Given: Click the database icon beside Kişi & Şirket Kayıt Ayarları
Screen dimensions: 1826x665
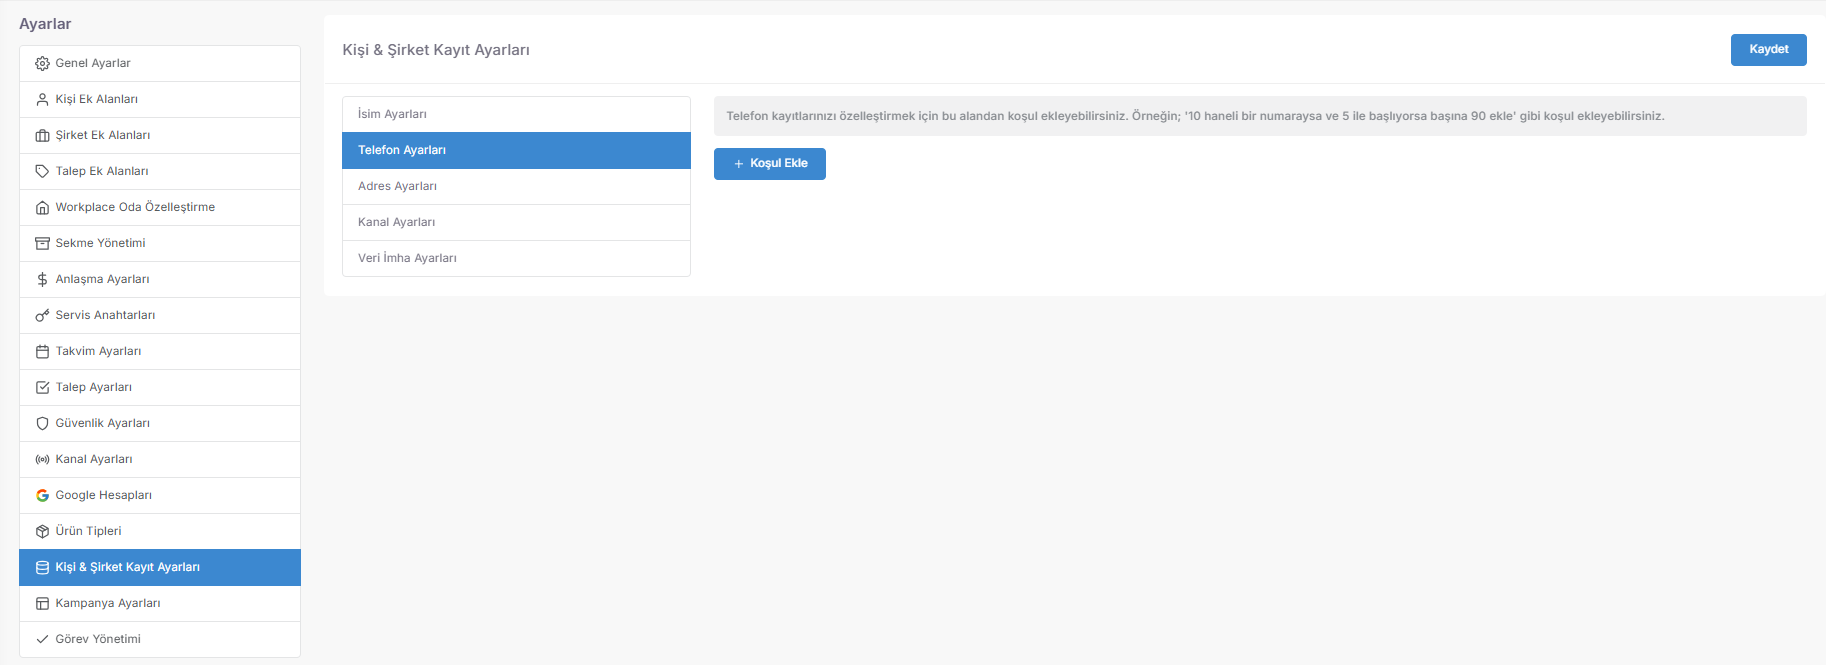Looking at the screenshot, I should 42,567.
